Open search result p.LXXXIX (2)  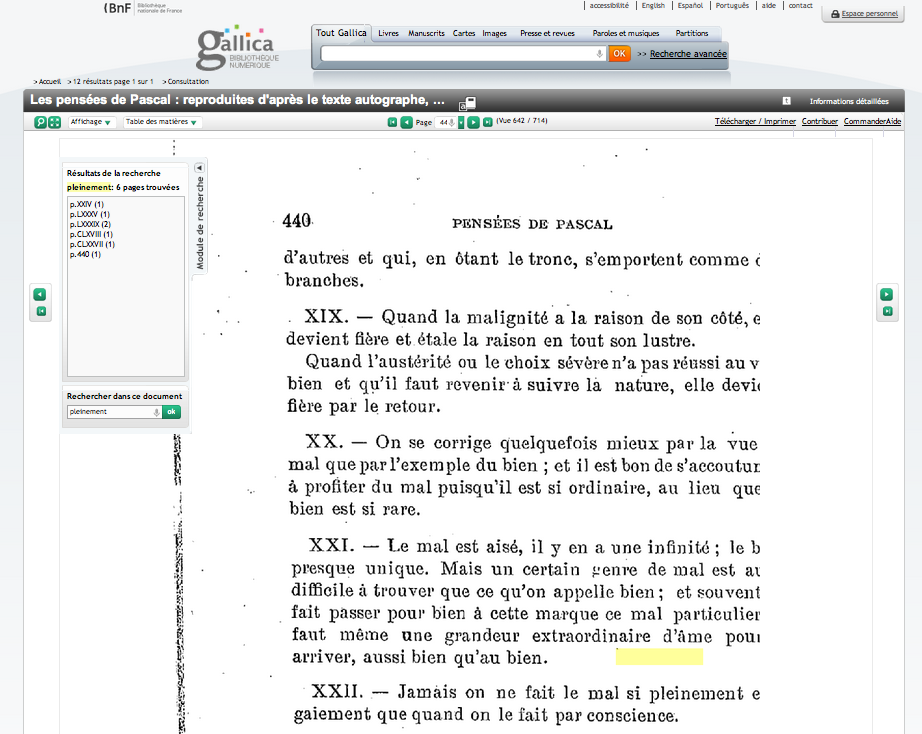(x=90, y=224)
